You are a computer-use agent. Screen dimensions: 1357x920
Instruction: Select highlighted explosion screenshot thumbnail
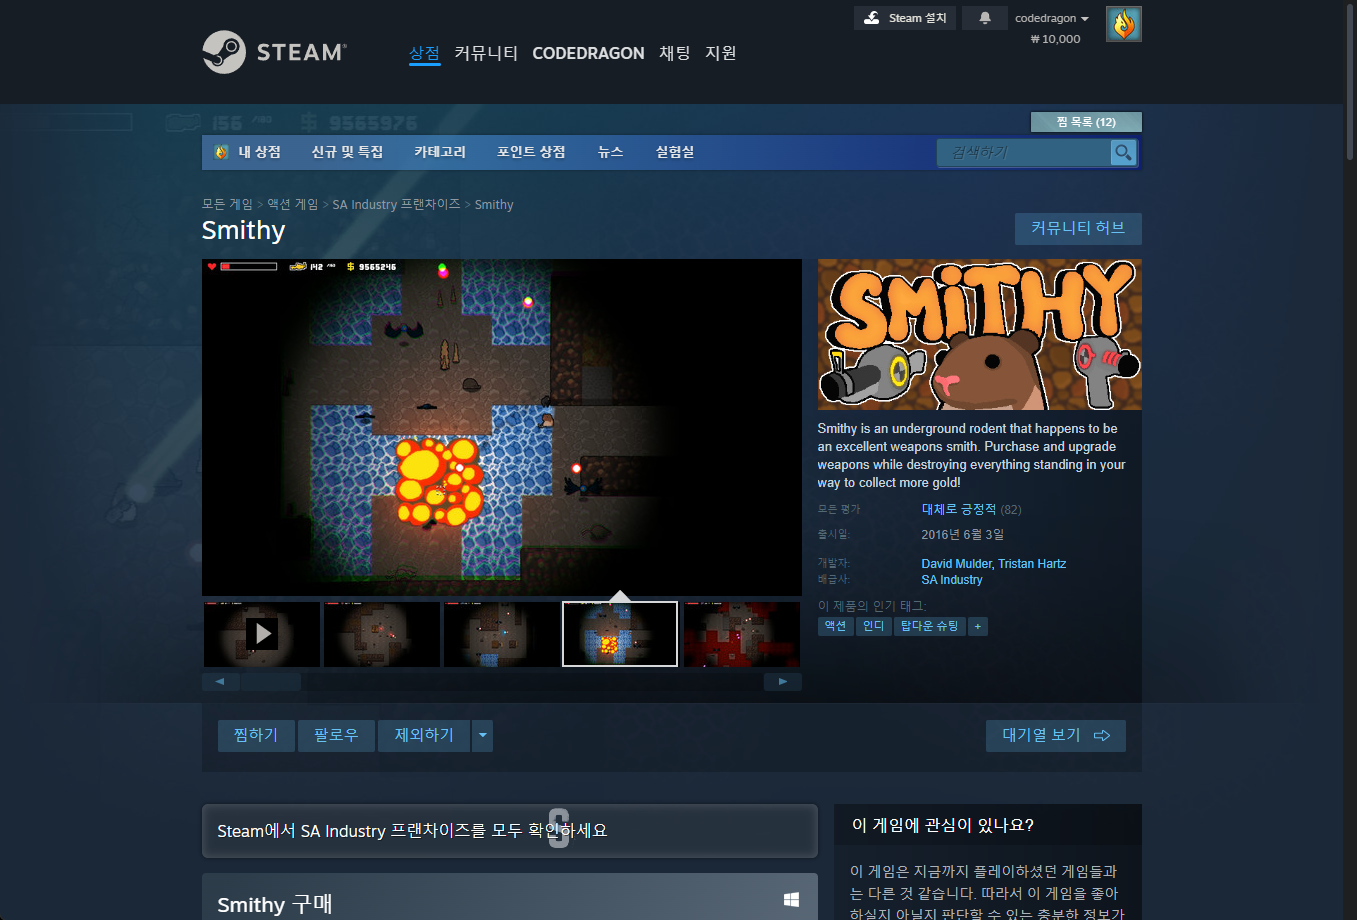tap(620, 634)
